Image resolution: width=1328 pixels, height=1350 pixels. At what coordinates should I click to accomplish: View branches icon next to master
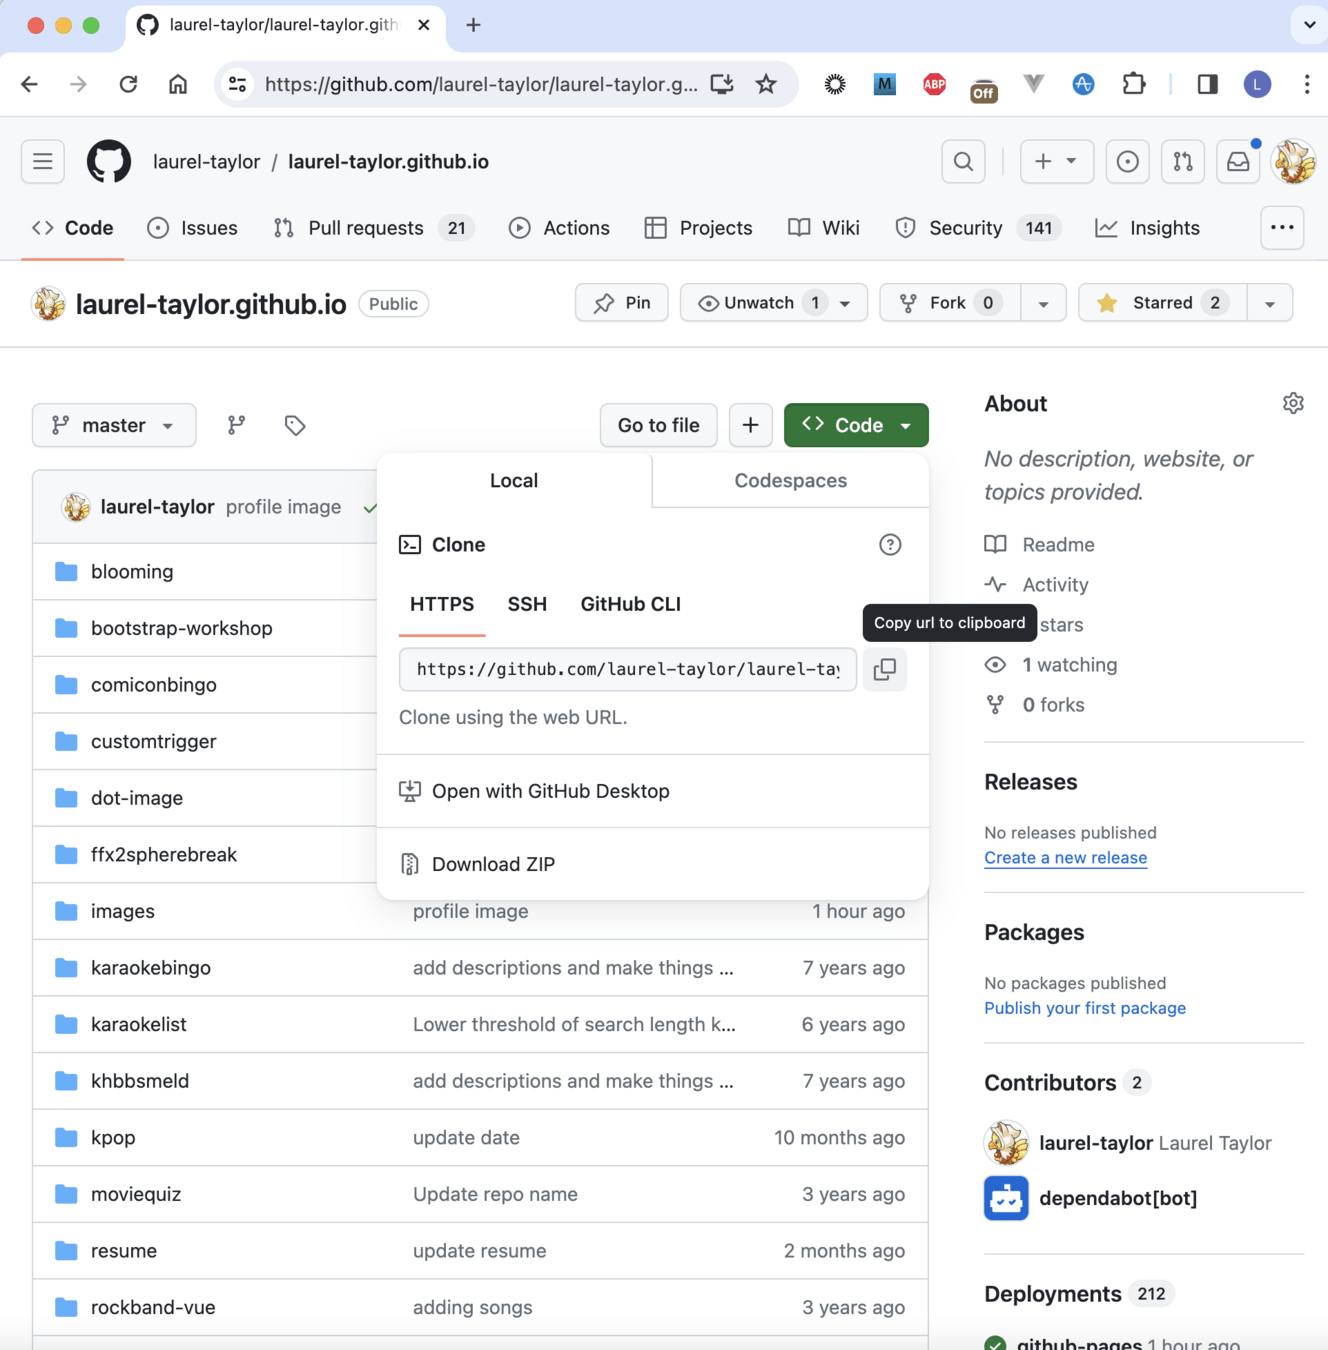236,425
